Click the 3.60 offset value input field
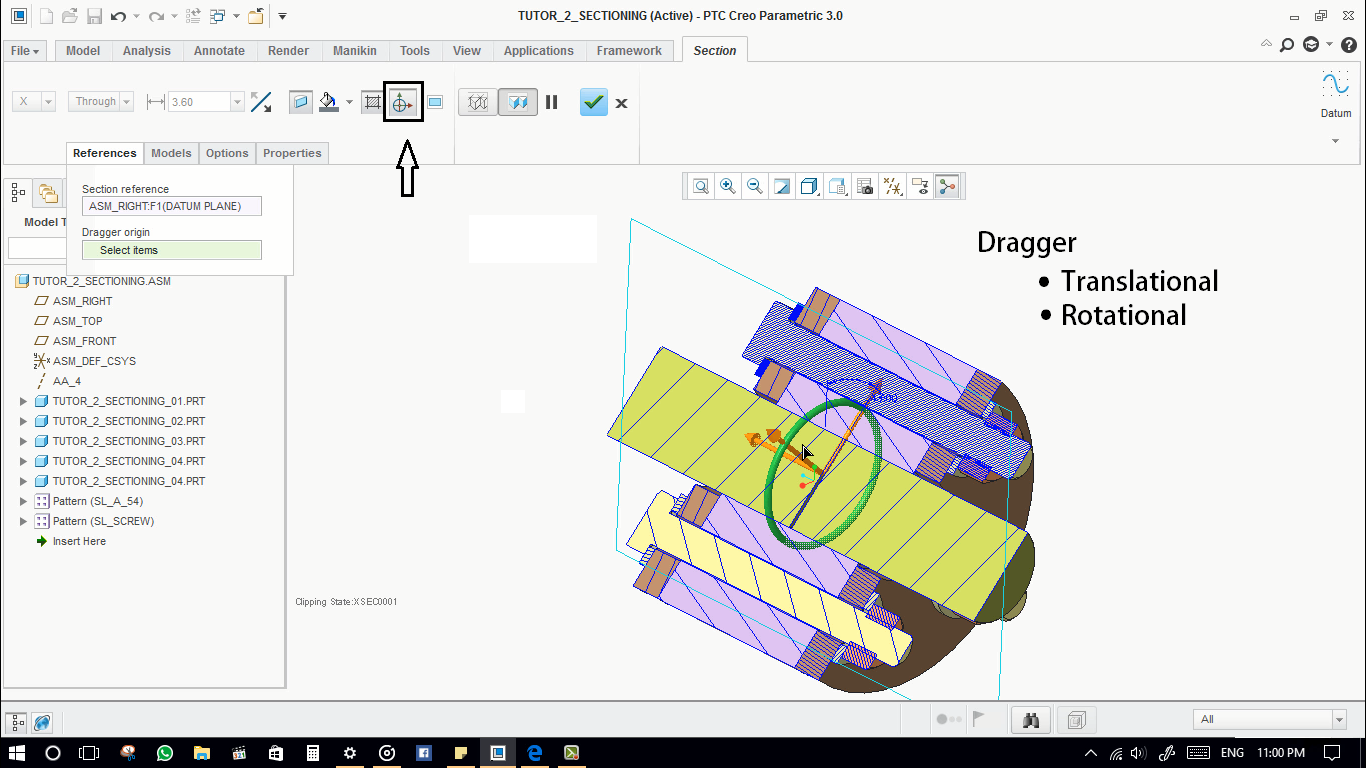 (x=198, y=101)
